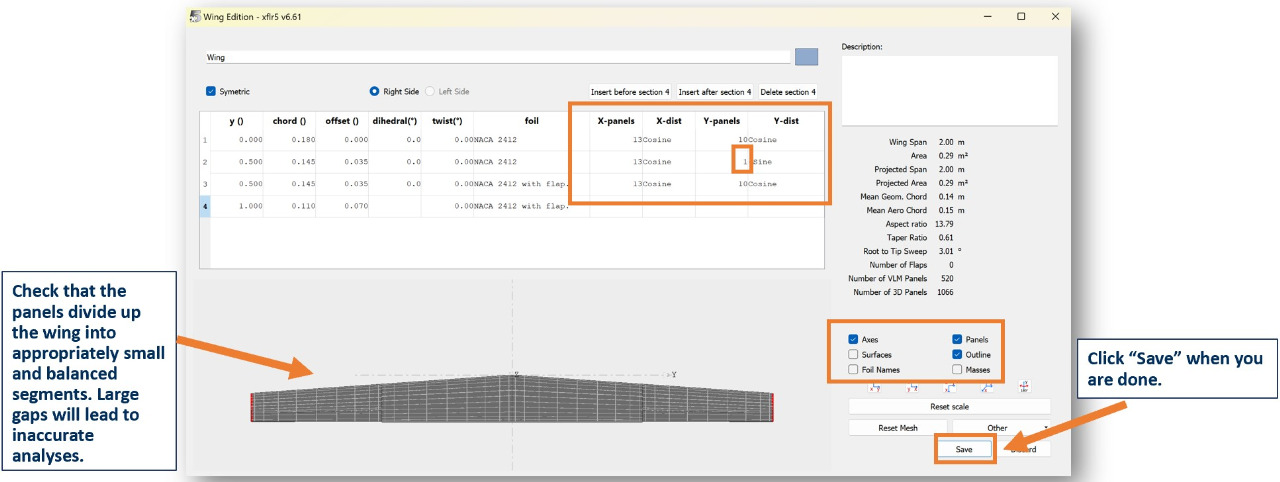The width and height of the screenshot is (1280, 482).
Task: Enable the Surfaces checkbox
Action: pos(853,354)
